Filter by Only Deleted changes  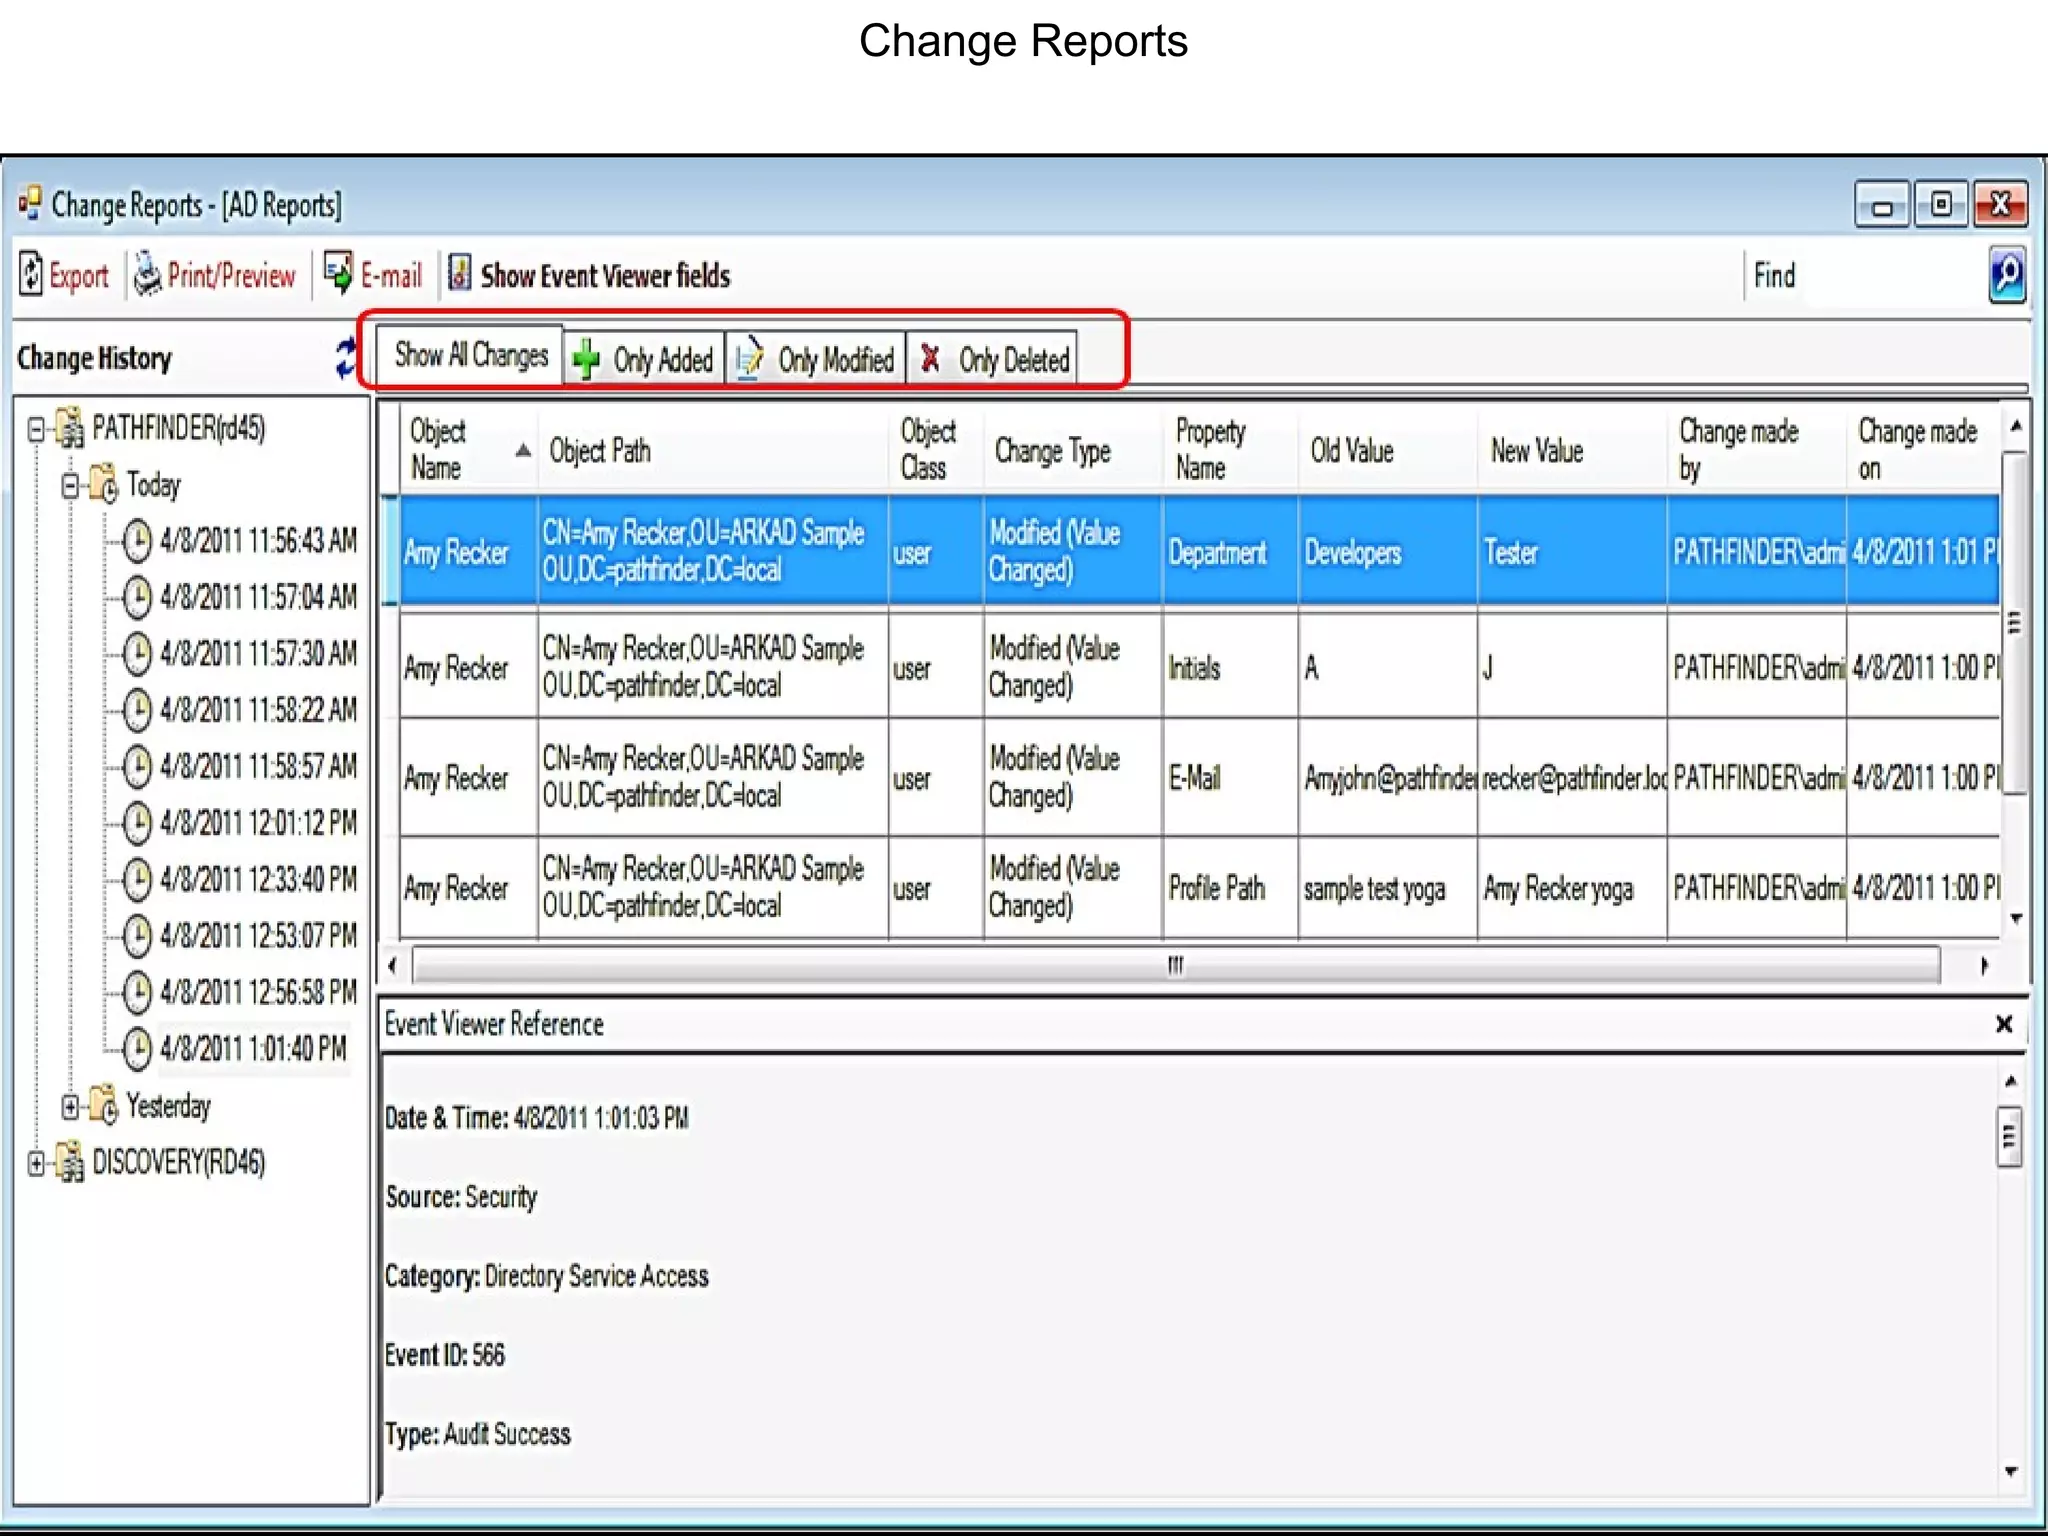(x=993, y=359)
